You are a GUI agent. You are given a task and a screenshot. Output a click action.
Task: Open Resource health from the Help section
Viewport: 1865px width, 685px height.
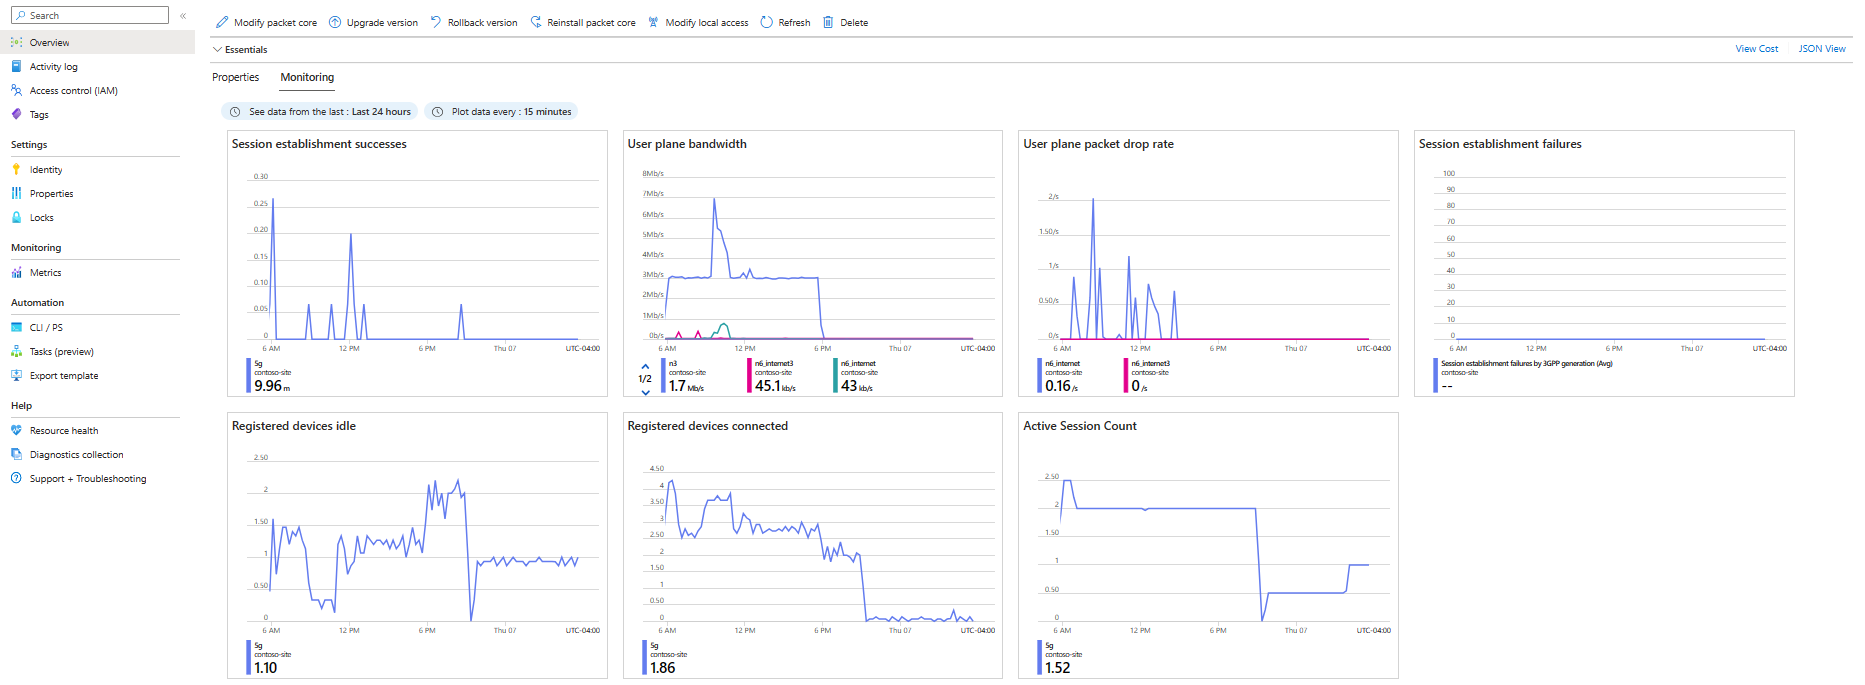pyautogui.click(x=64, y=431)
